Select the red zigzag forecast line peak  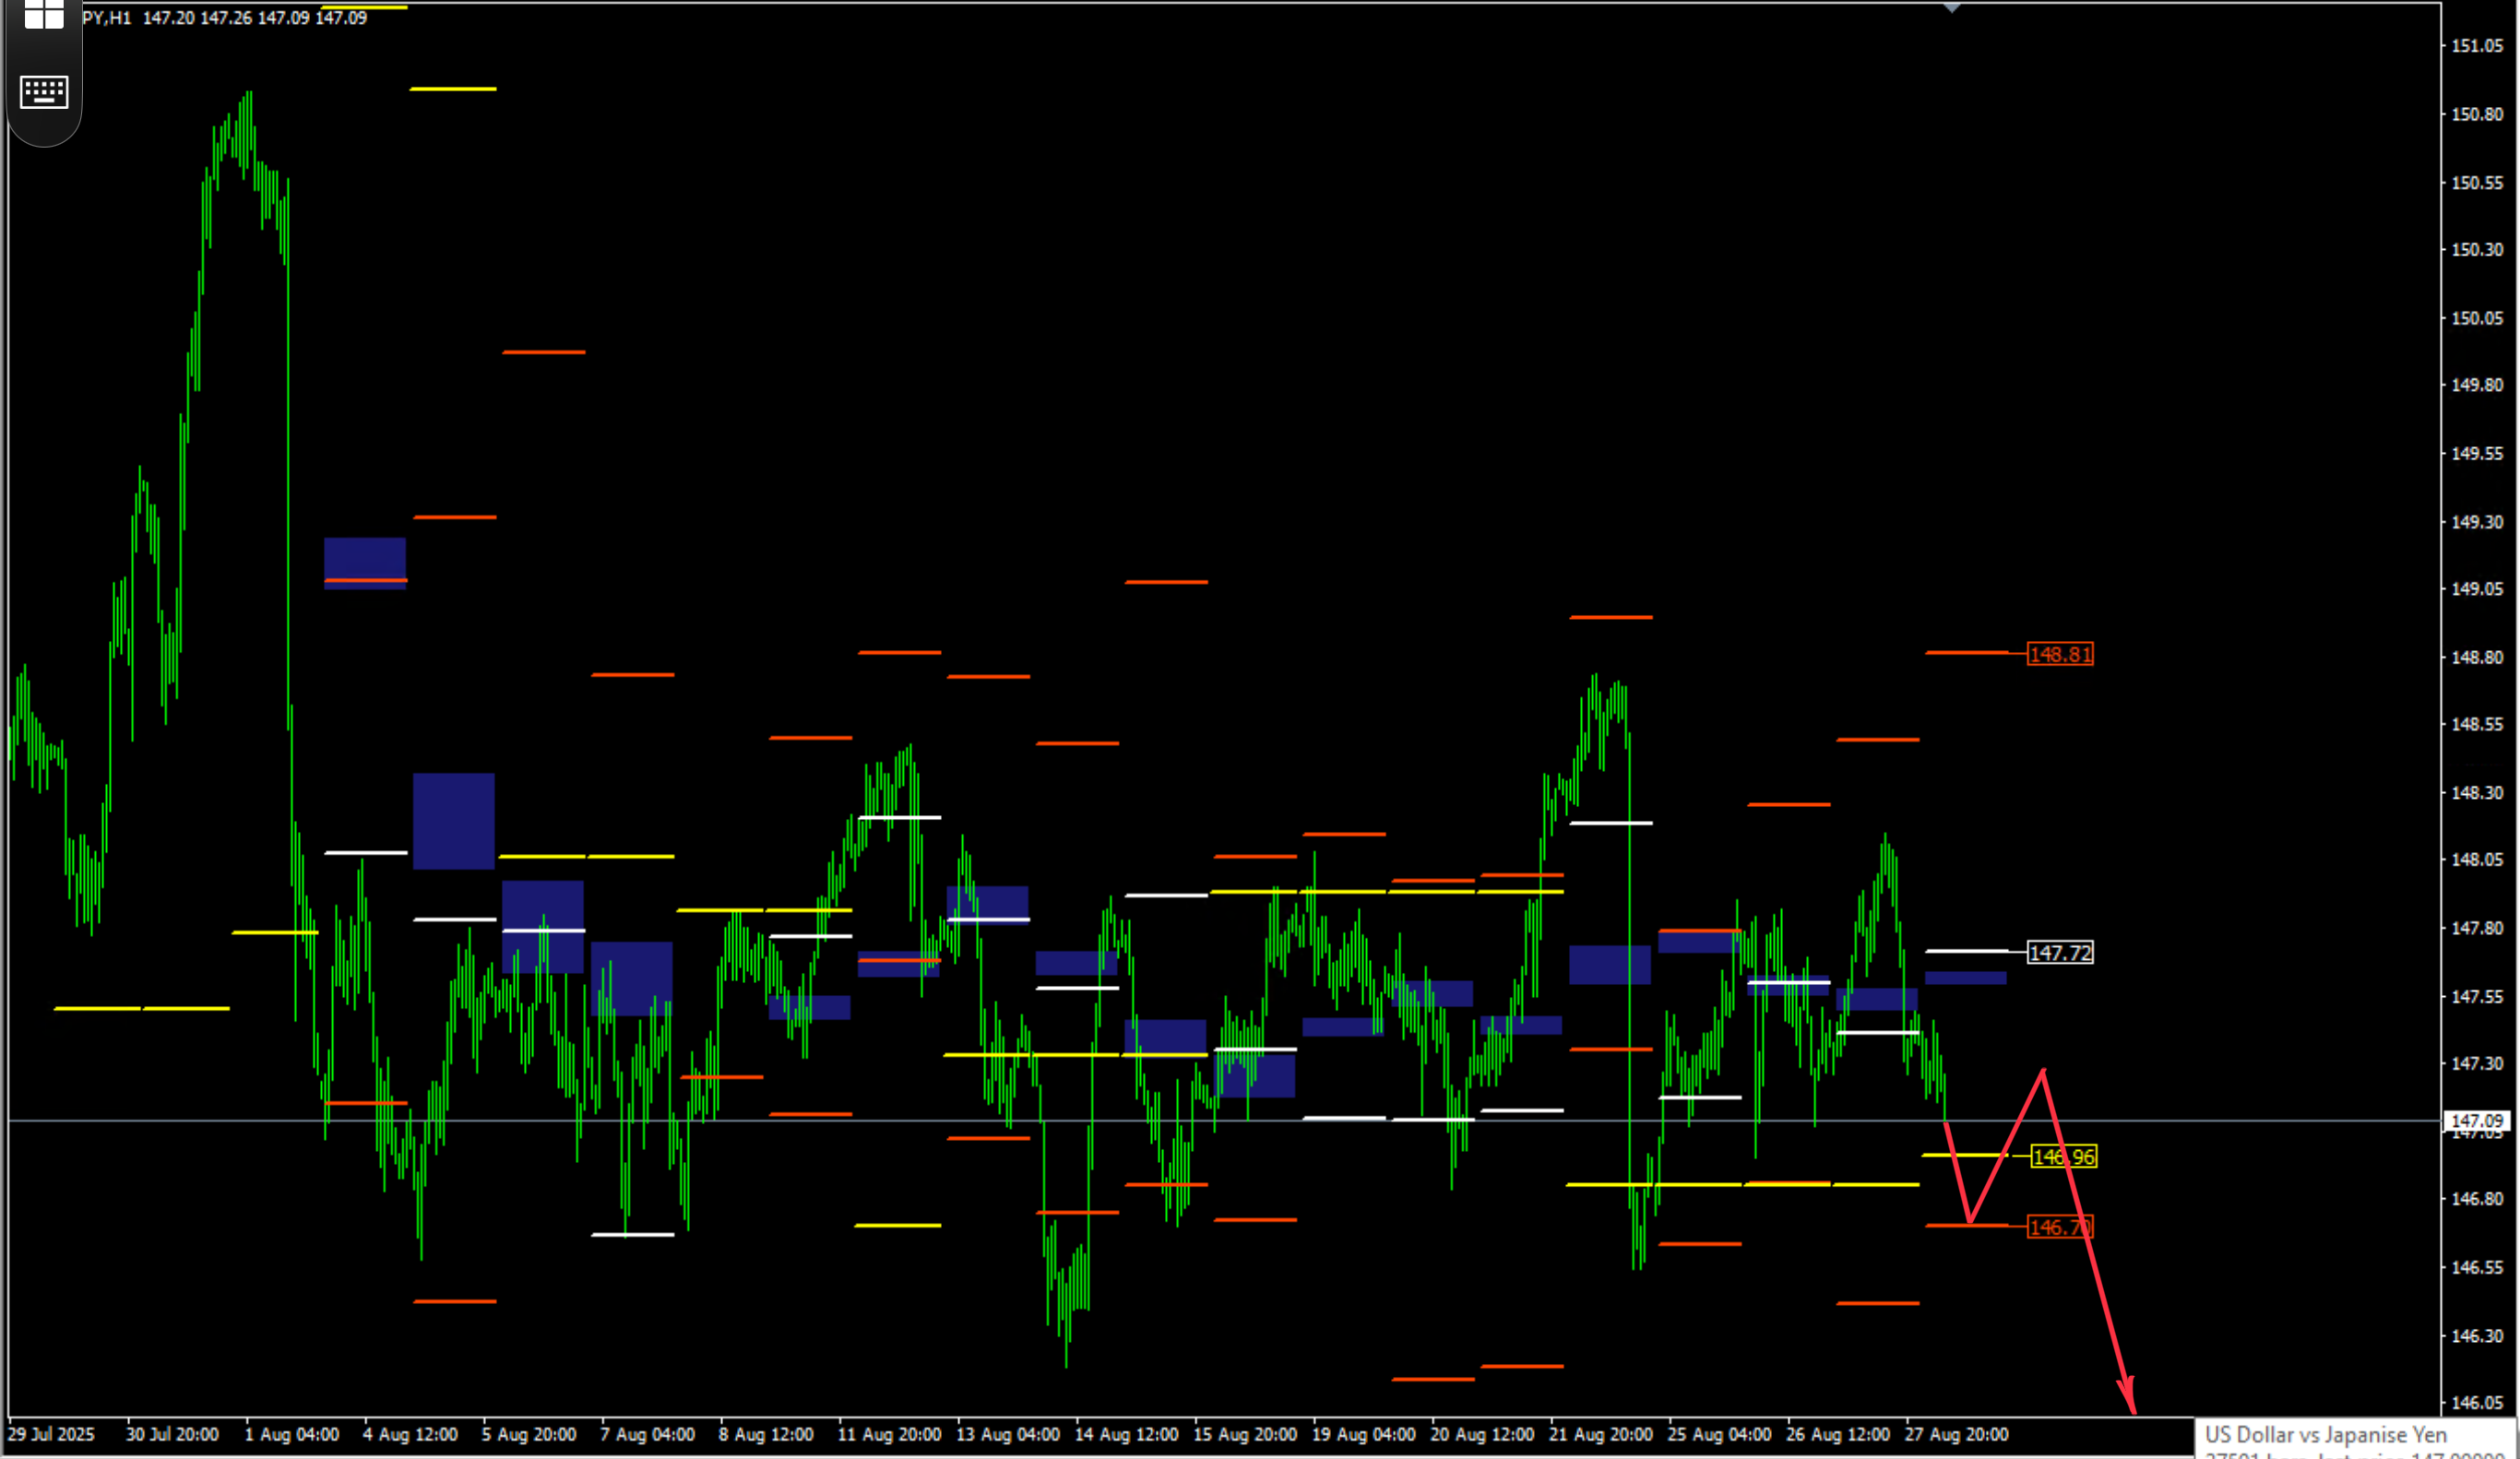click(2042, 1071)
